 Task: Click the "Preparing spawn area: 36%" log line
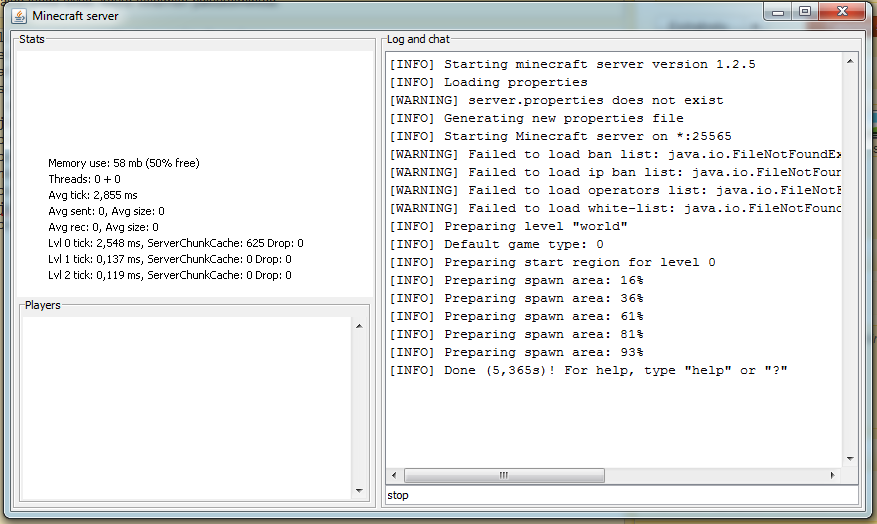pyautogui.click(x=517, y=298)
